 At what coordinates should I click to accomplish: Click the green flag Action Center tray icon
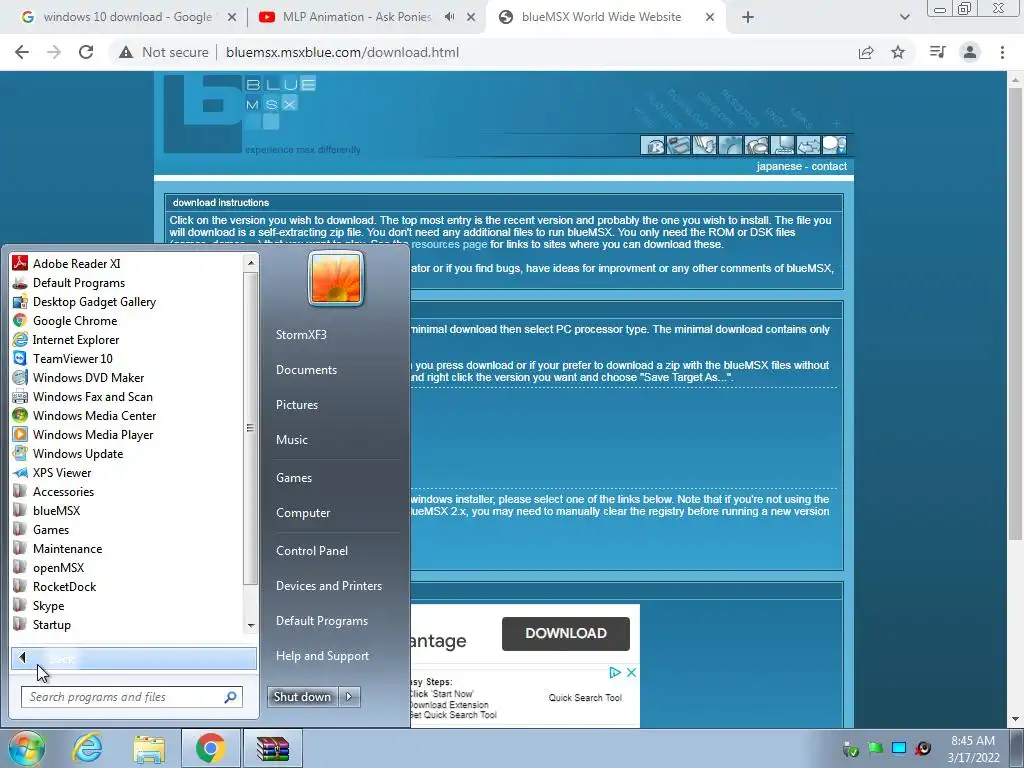[x=875, y=748]
